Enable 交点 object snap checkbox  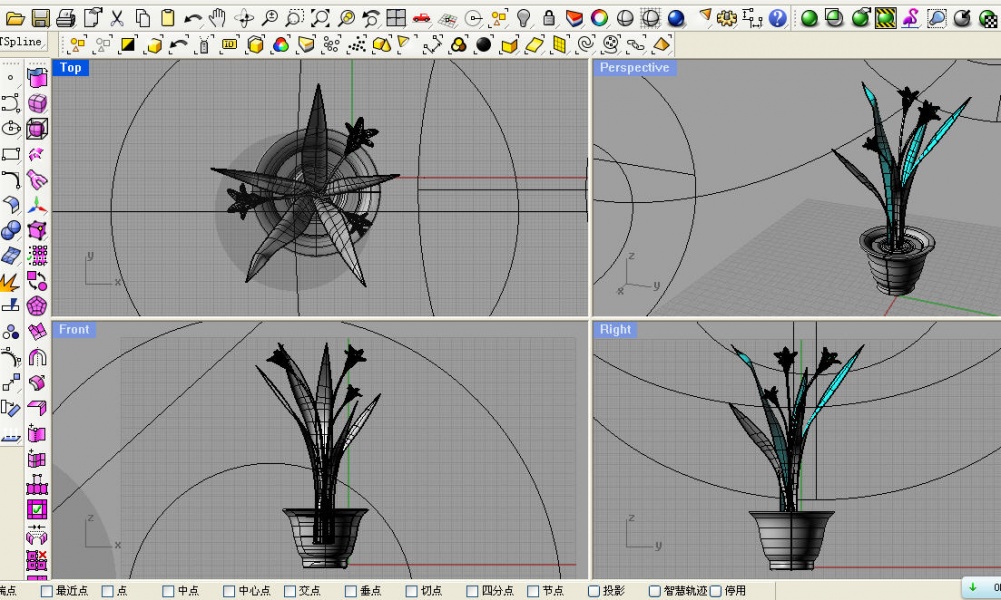290,591
